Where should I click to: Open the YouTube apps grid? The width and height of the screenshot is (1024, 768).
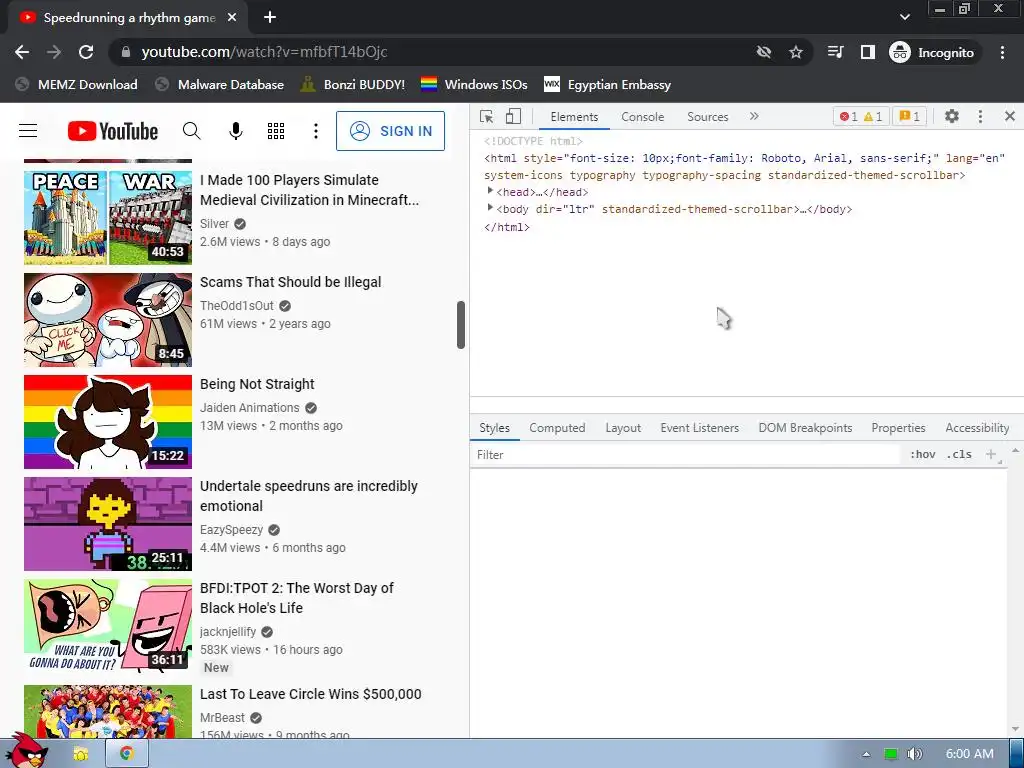[276, 131]
